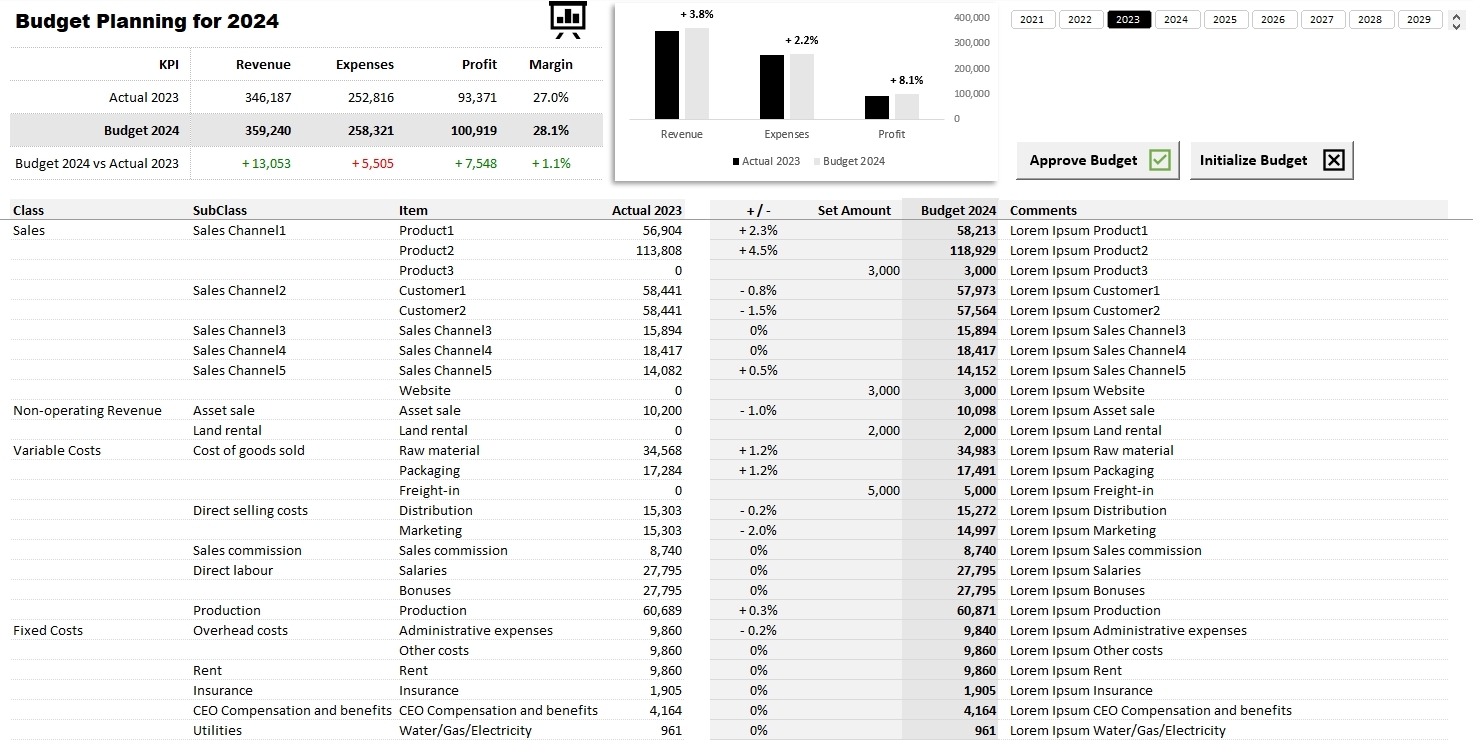Click Land rental Set Amount cell 2,000
Viewport: 1473px width, 740px height.
click(855, 430)
